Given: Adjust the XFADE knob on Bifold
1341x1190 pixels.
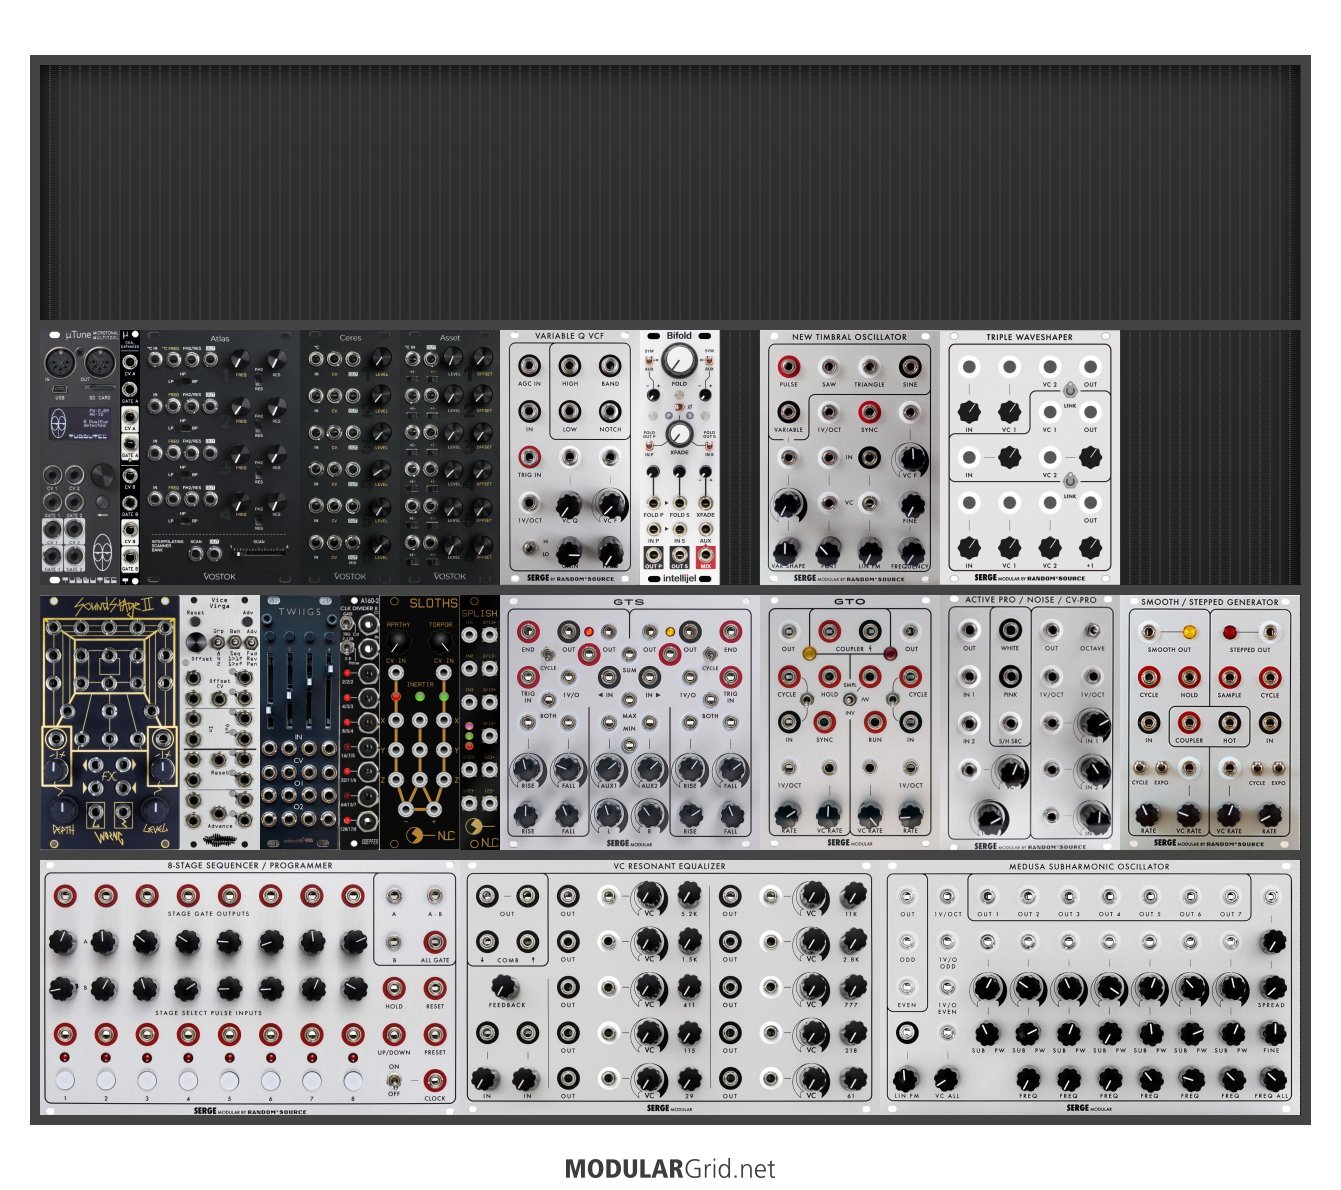Looking at the screenshot, I should coord(679,433).
